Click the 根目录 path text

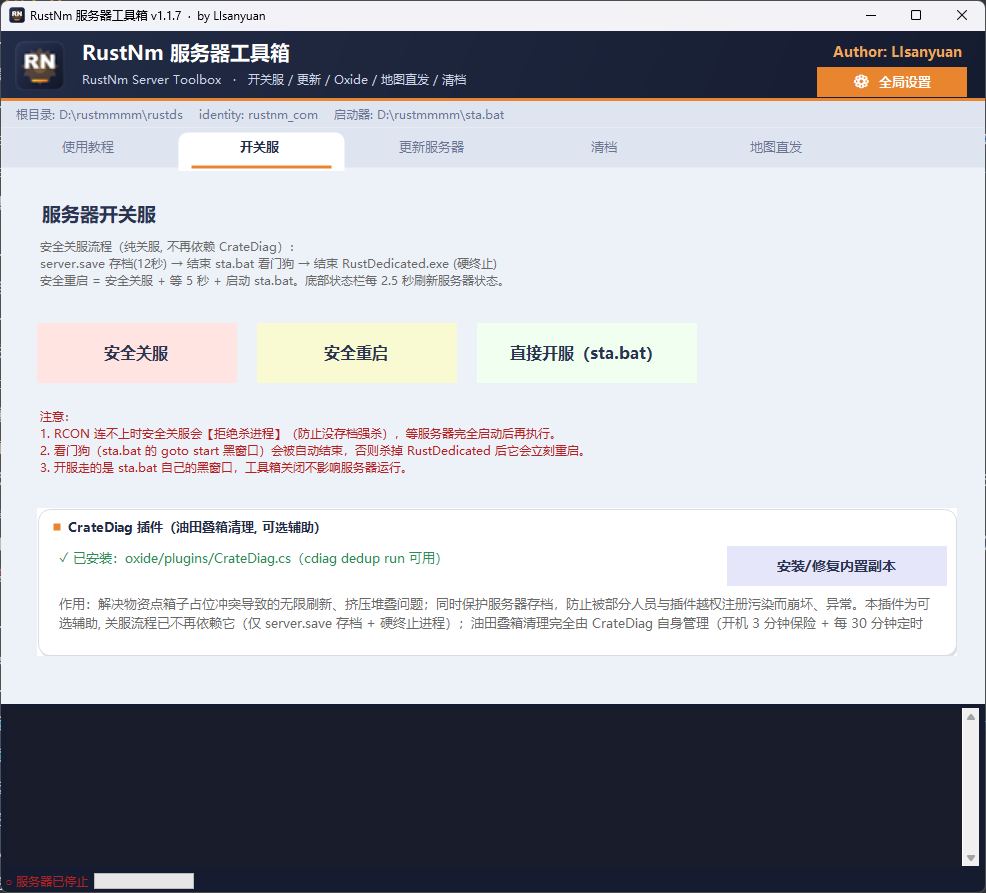(99, 115)
